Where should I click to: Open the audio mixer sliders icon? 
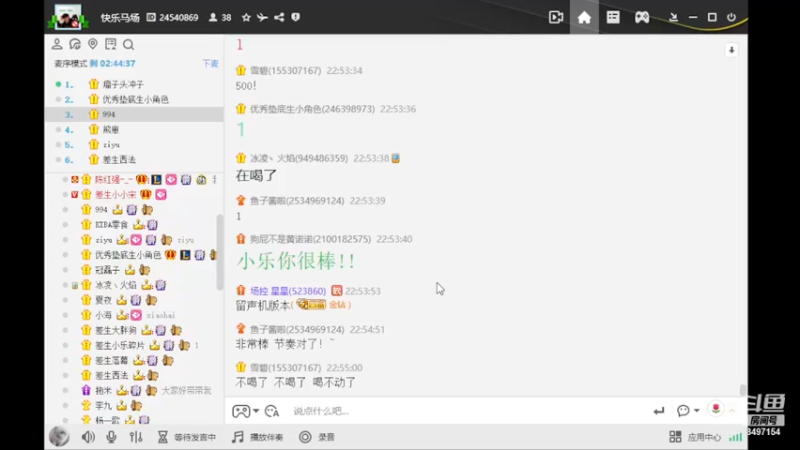[x=136, y=437]
